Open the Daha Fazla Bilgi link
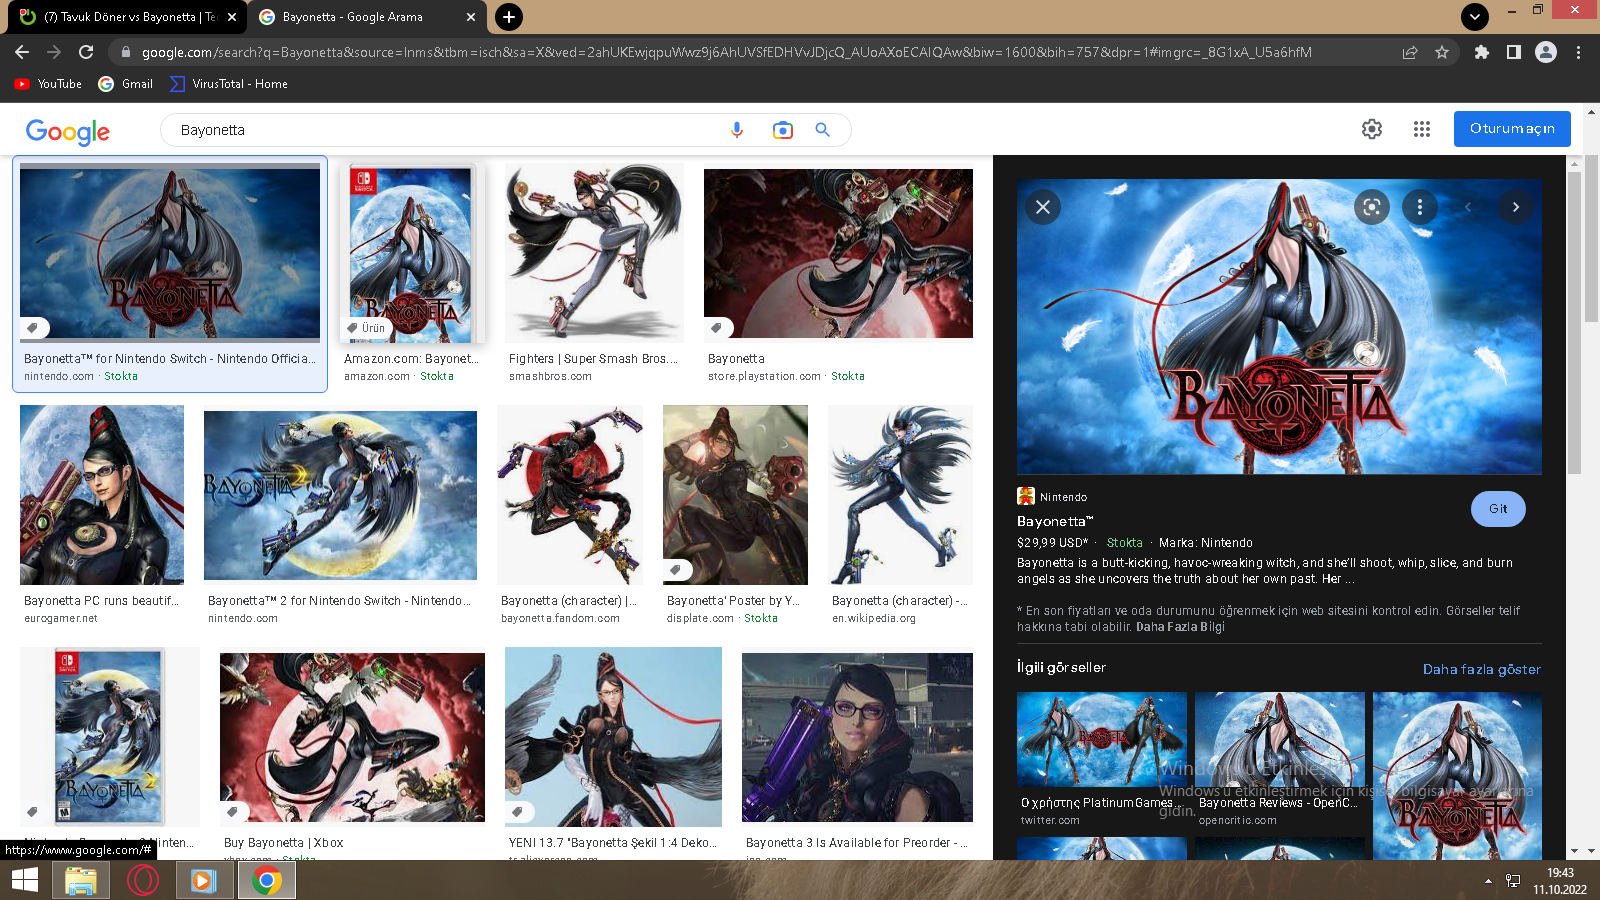 tap(1180, 627)
